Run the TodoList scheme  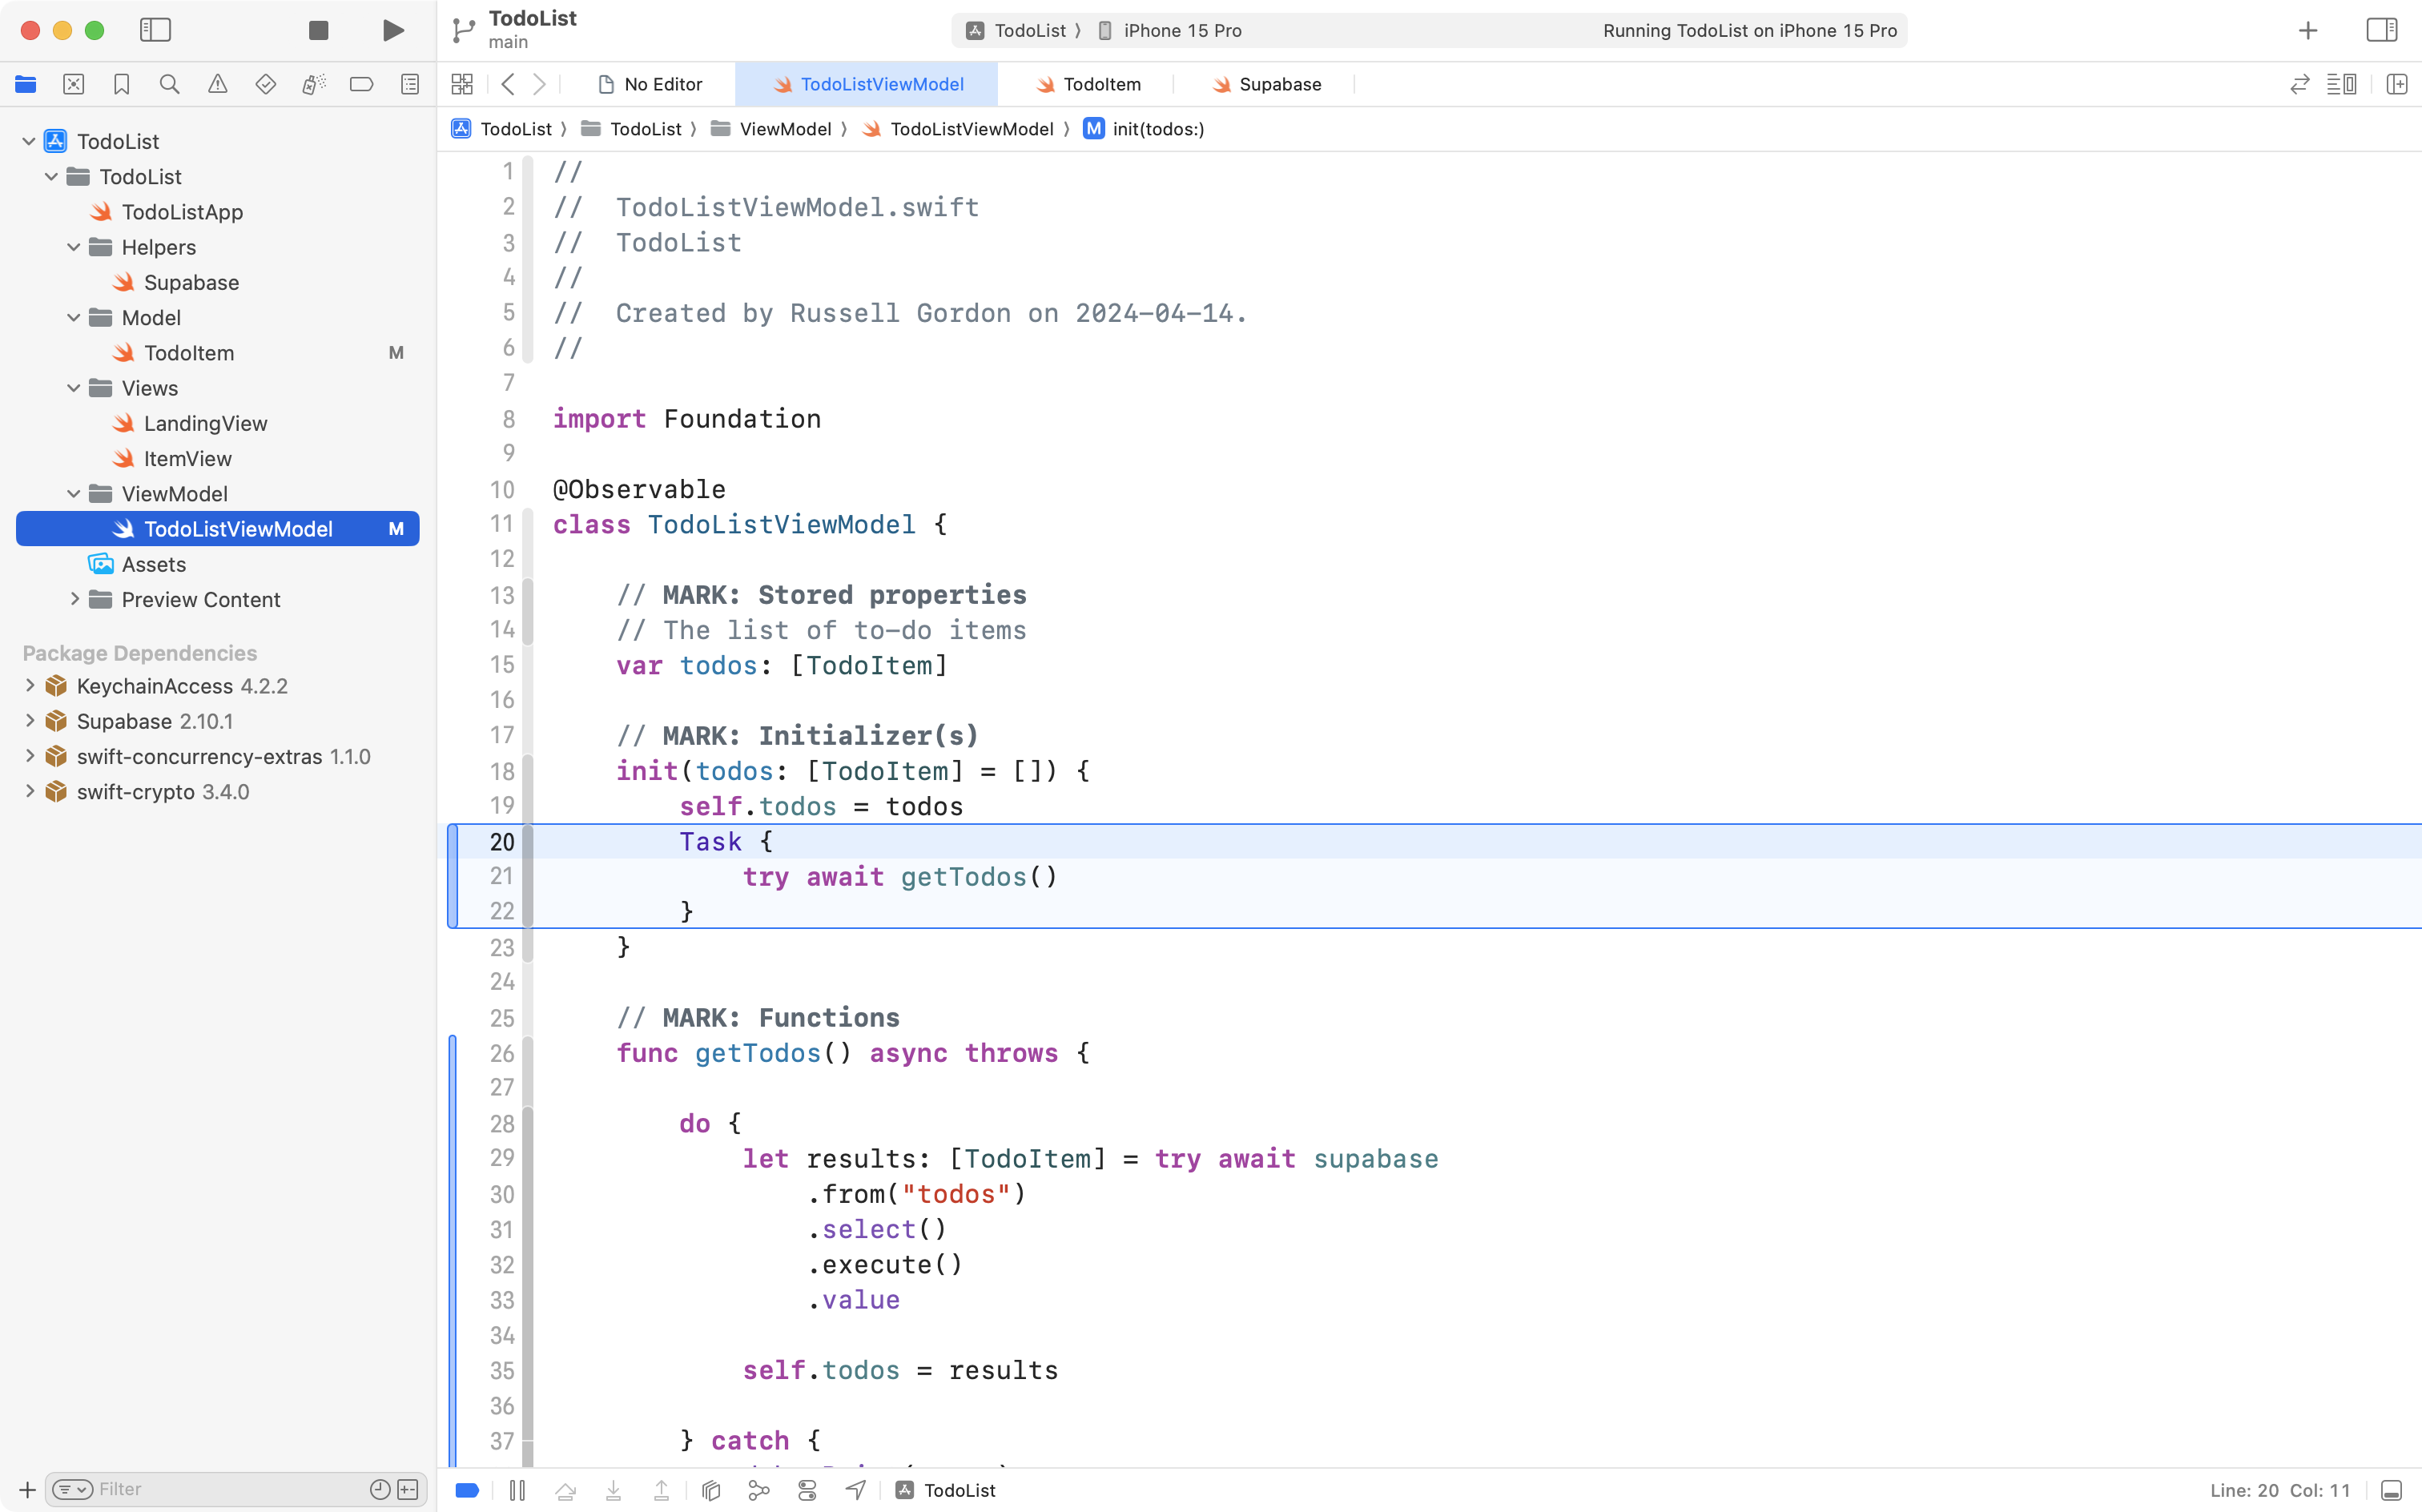[x=392, y=30]
